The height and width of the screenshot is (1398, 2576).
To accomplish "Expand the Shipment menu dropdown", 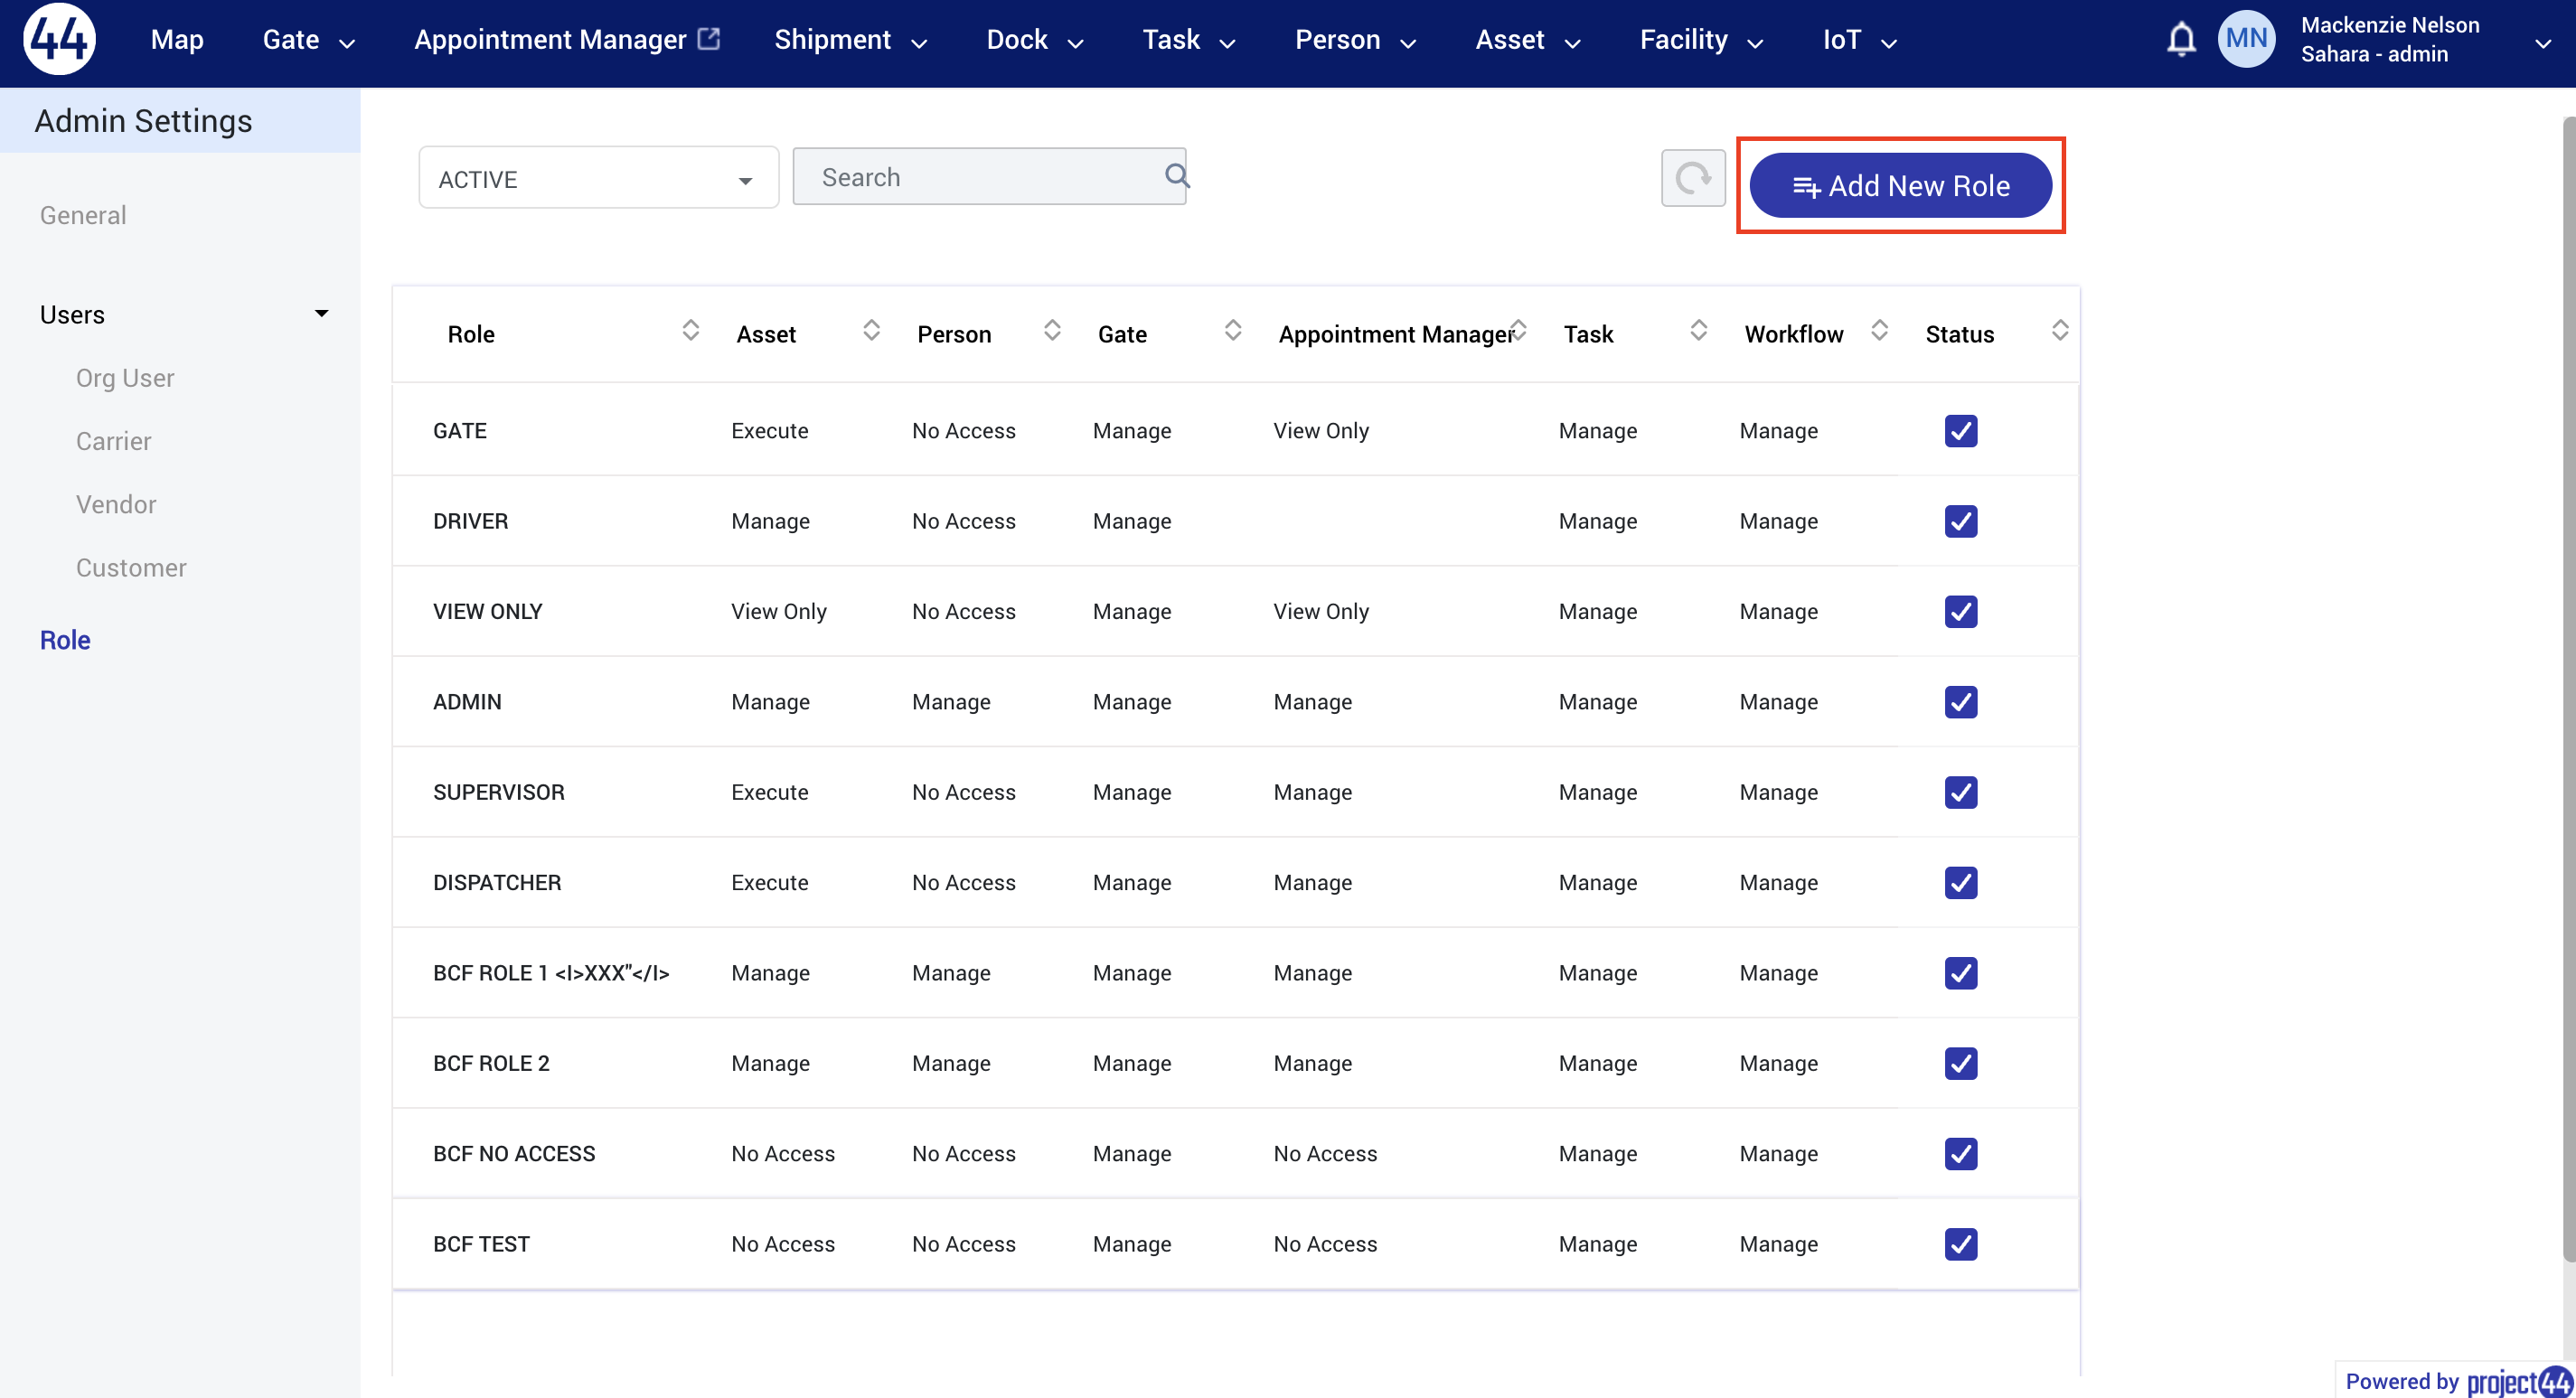I will point(919,43).
